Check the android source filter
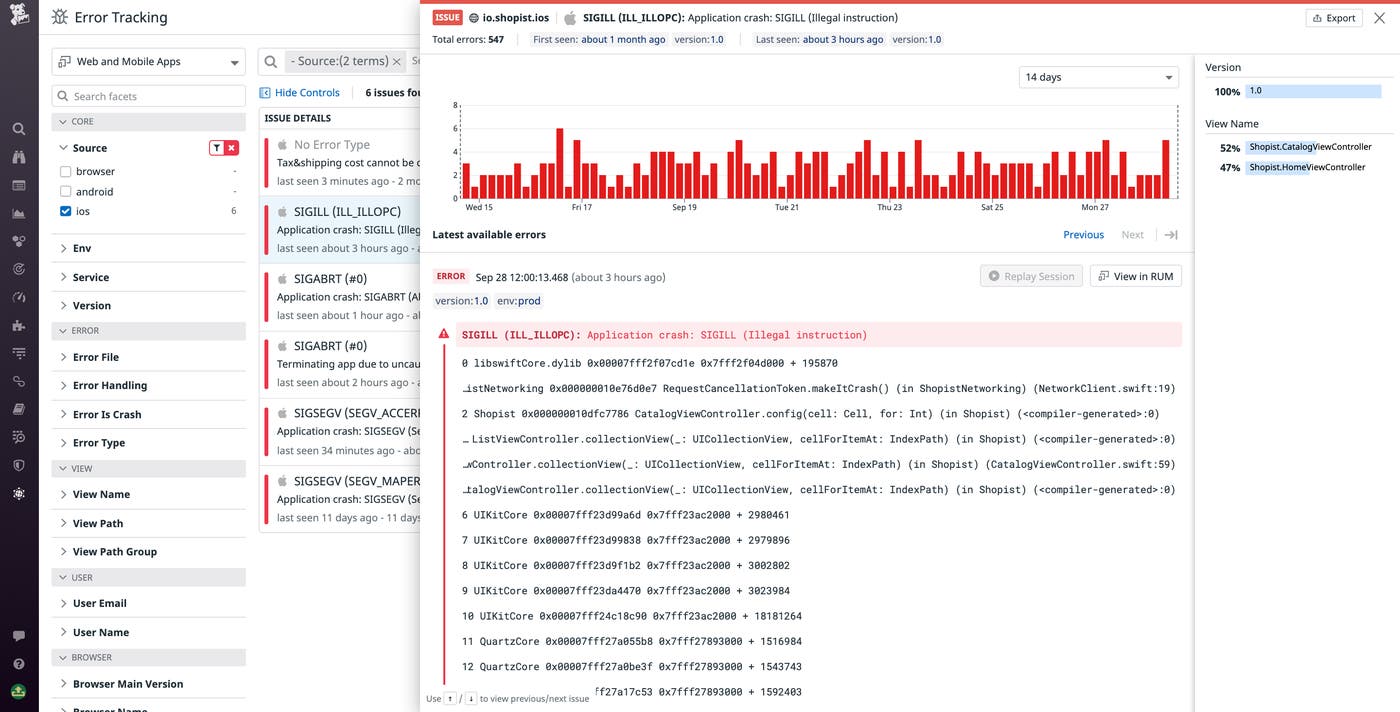Screen dimensions: 1400x712 [65, 191]
